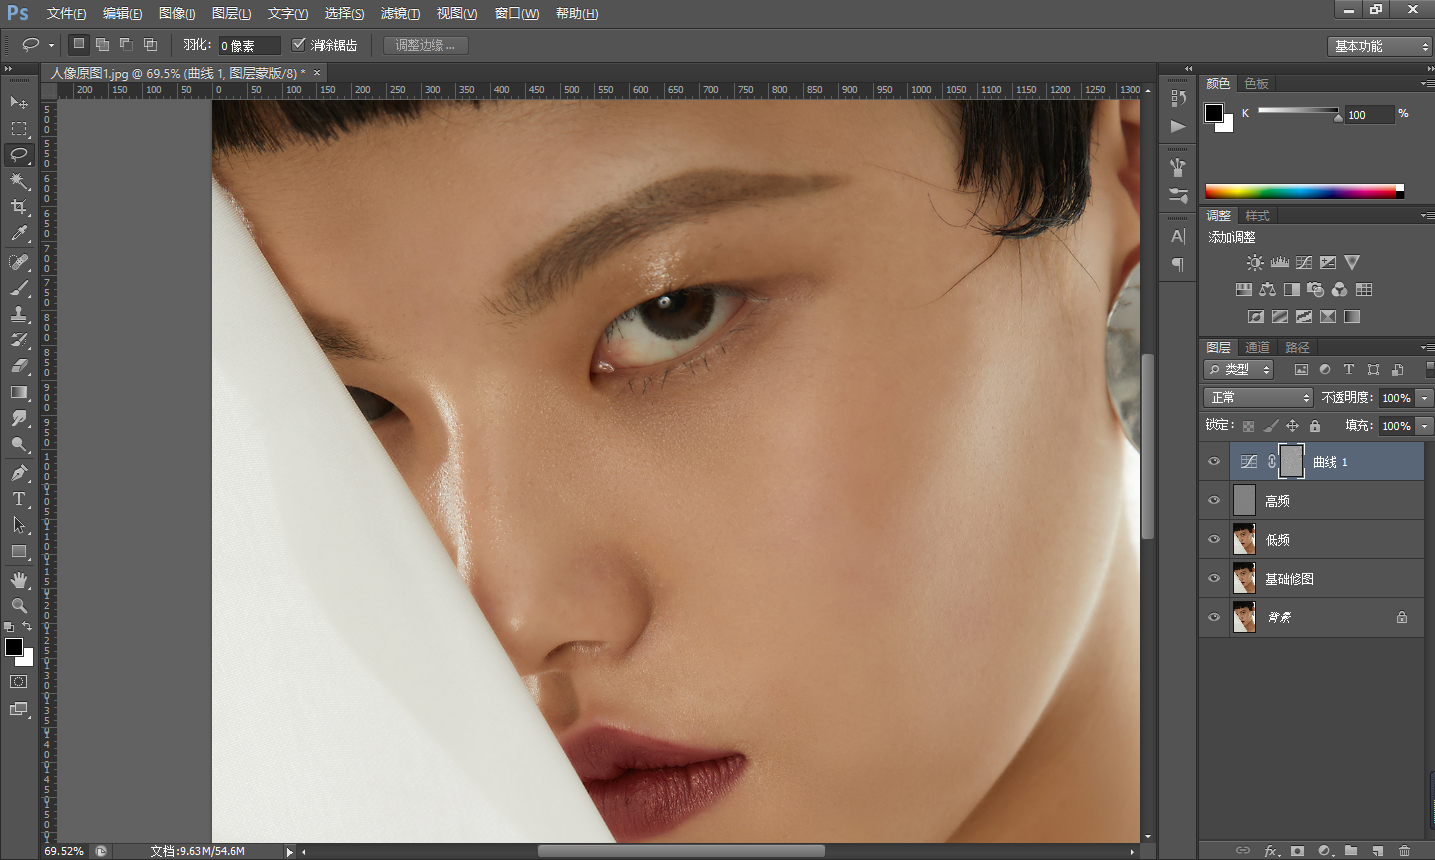Click the foreground color swatch in toolbox

(14, 647)
